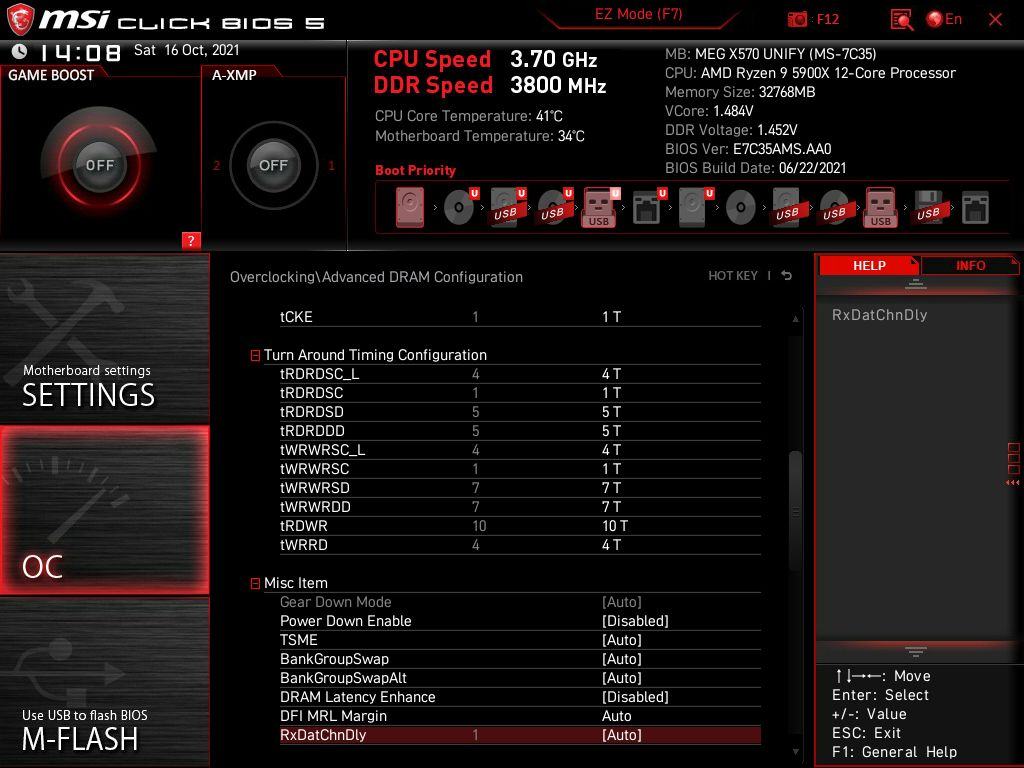The height and width of the screenshot is (768, 1024).
Task: Click the red triple-arrow favorites expander
Action: point(1012,483)
